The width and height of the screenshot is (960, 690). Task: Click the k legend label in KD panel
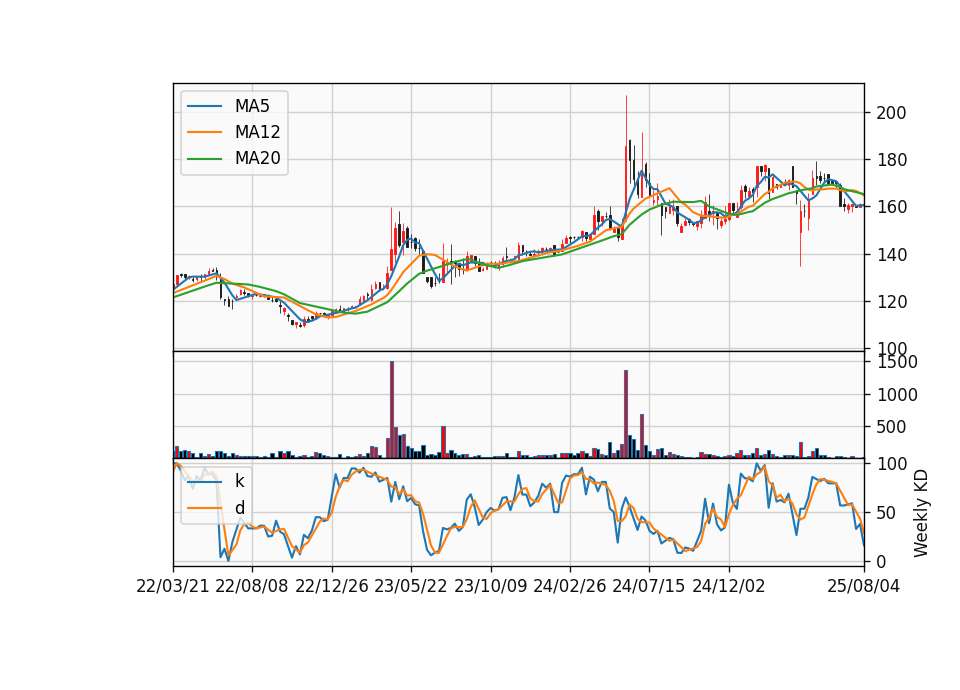tap(239, 482)
